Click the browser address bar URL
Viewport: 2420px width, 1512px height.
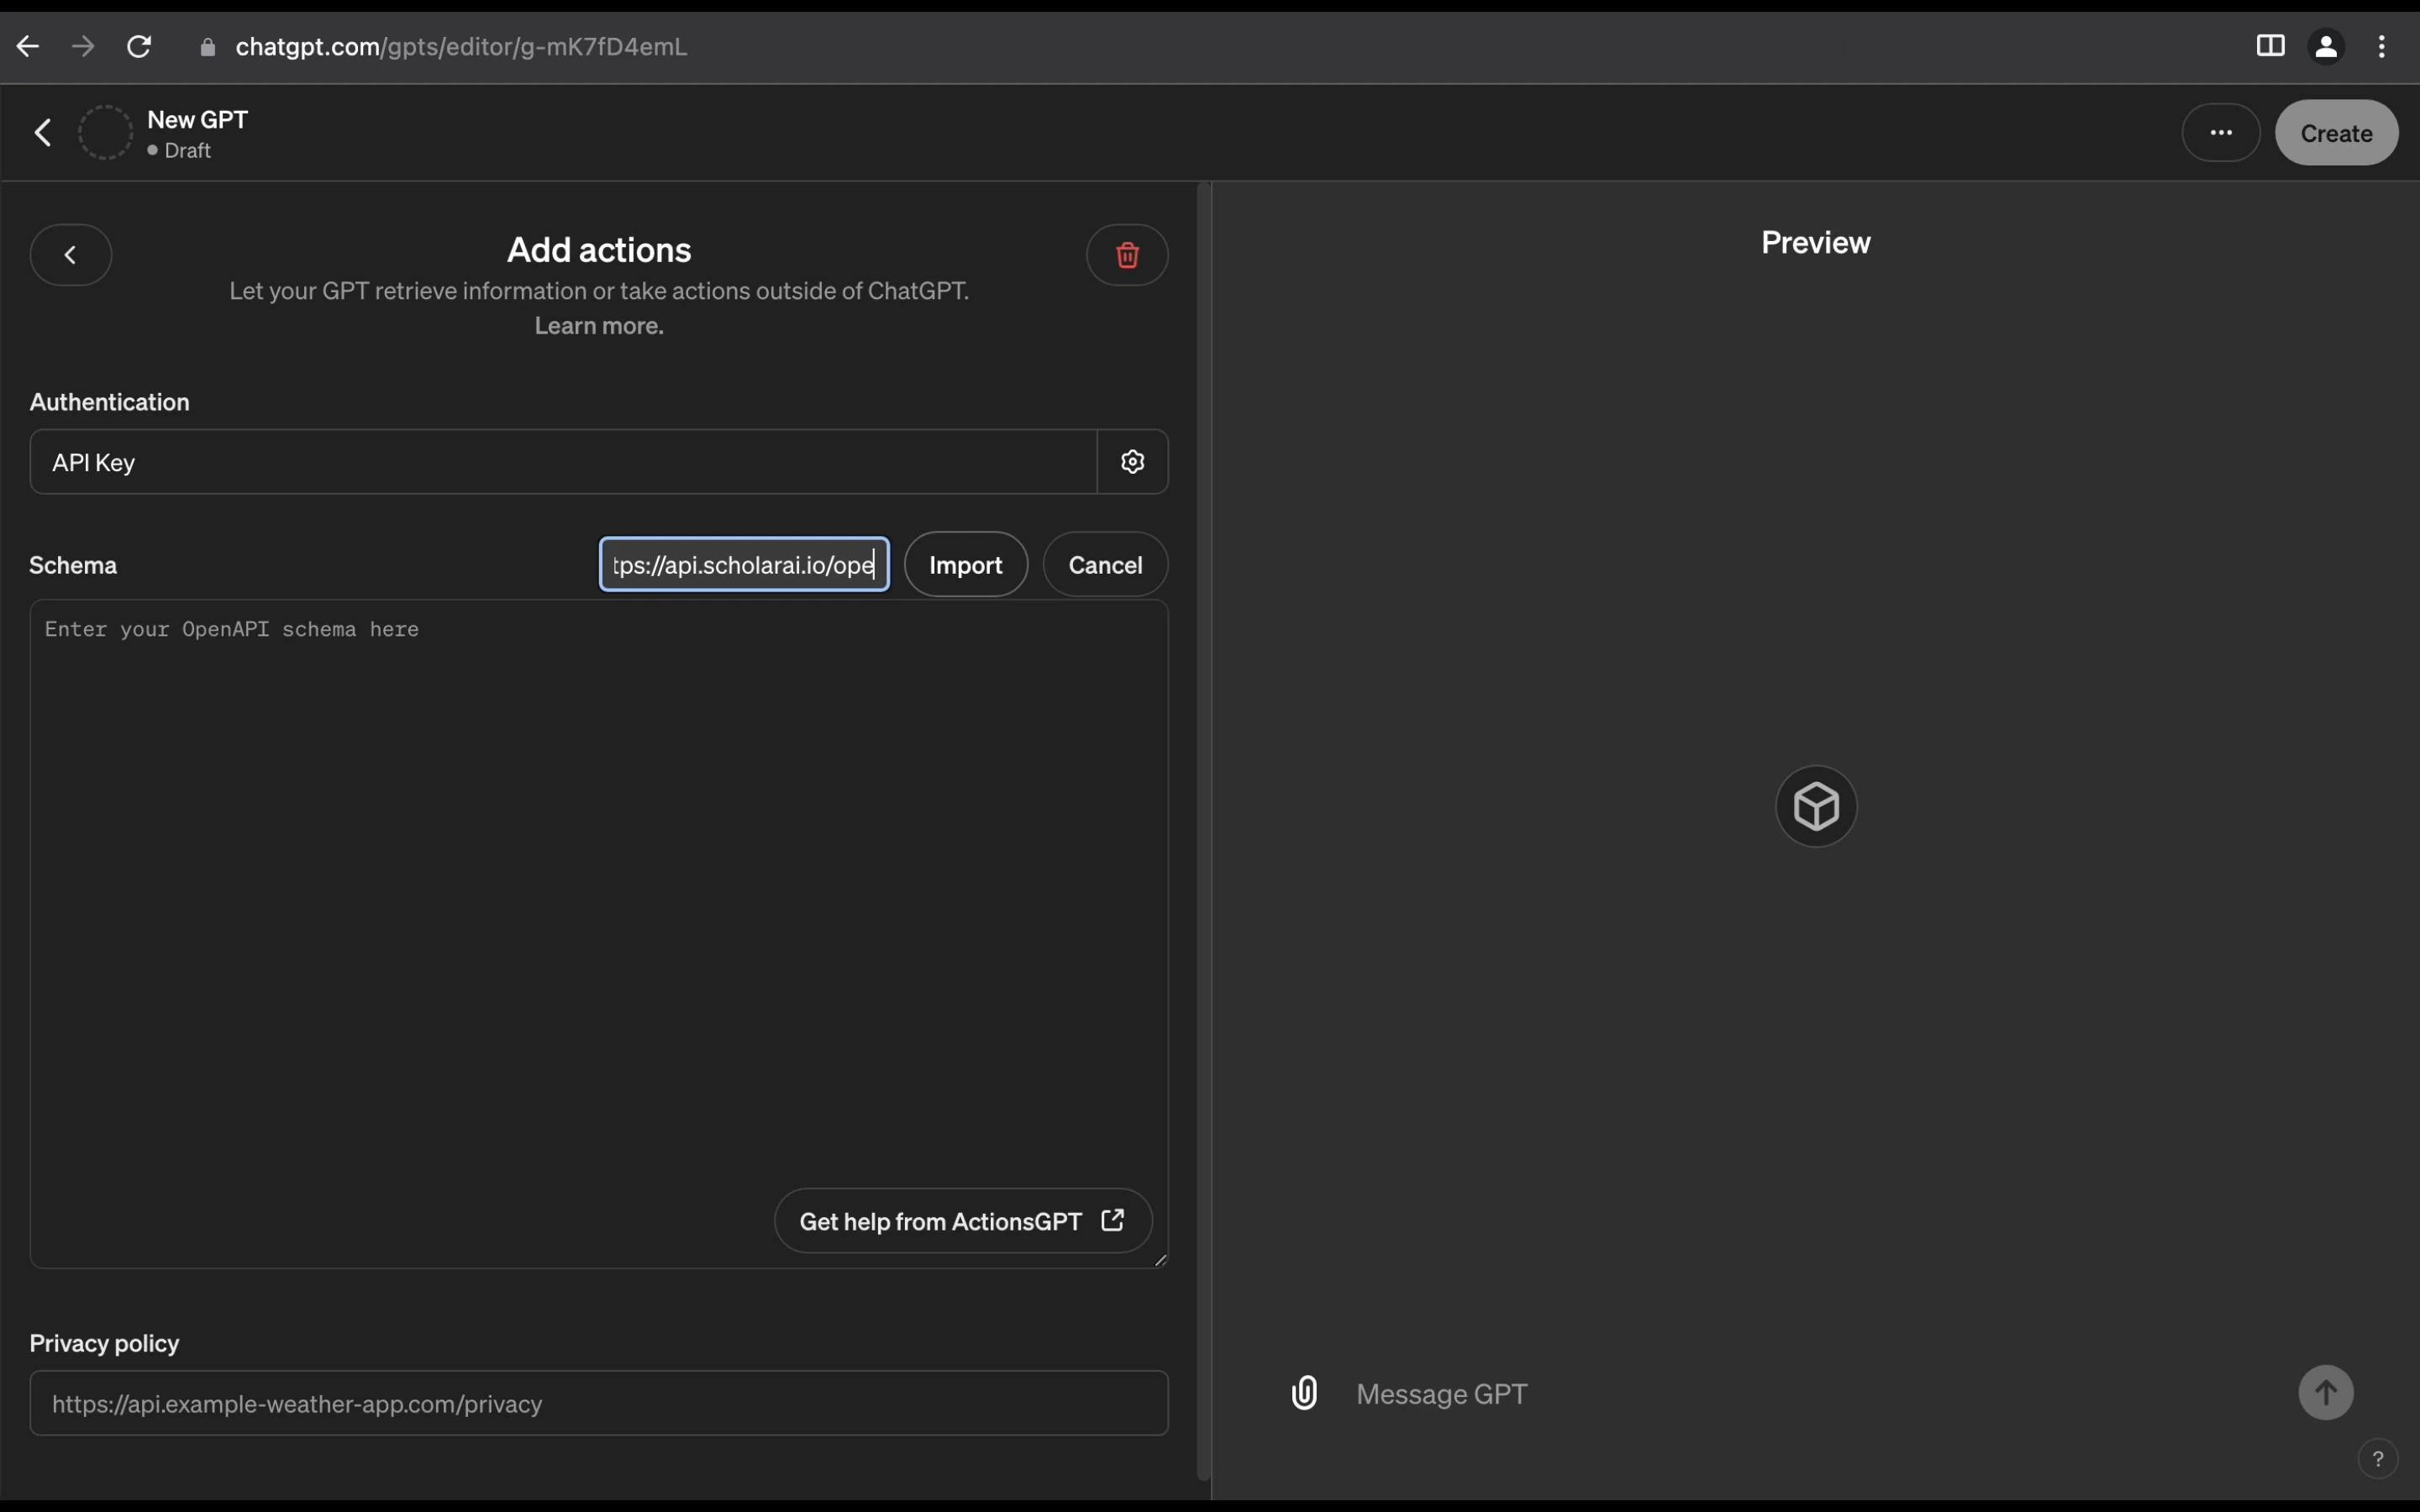[461, 47]
